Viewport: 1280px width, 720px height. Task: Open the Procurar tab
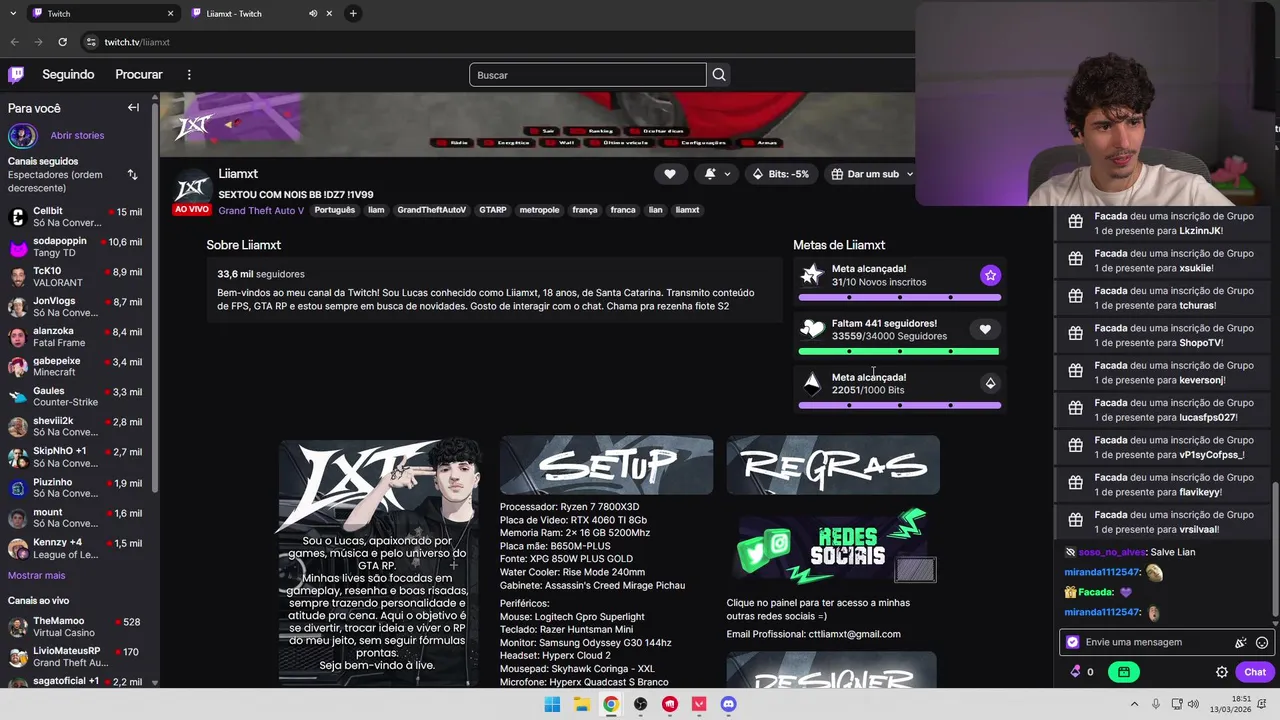(x=139, y=75)
